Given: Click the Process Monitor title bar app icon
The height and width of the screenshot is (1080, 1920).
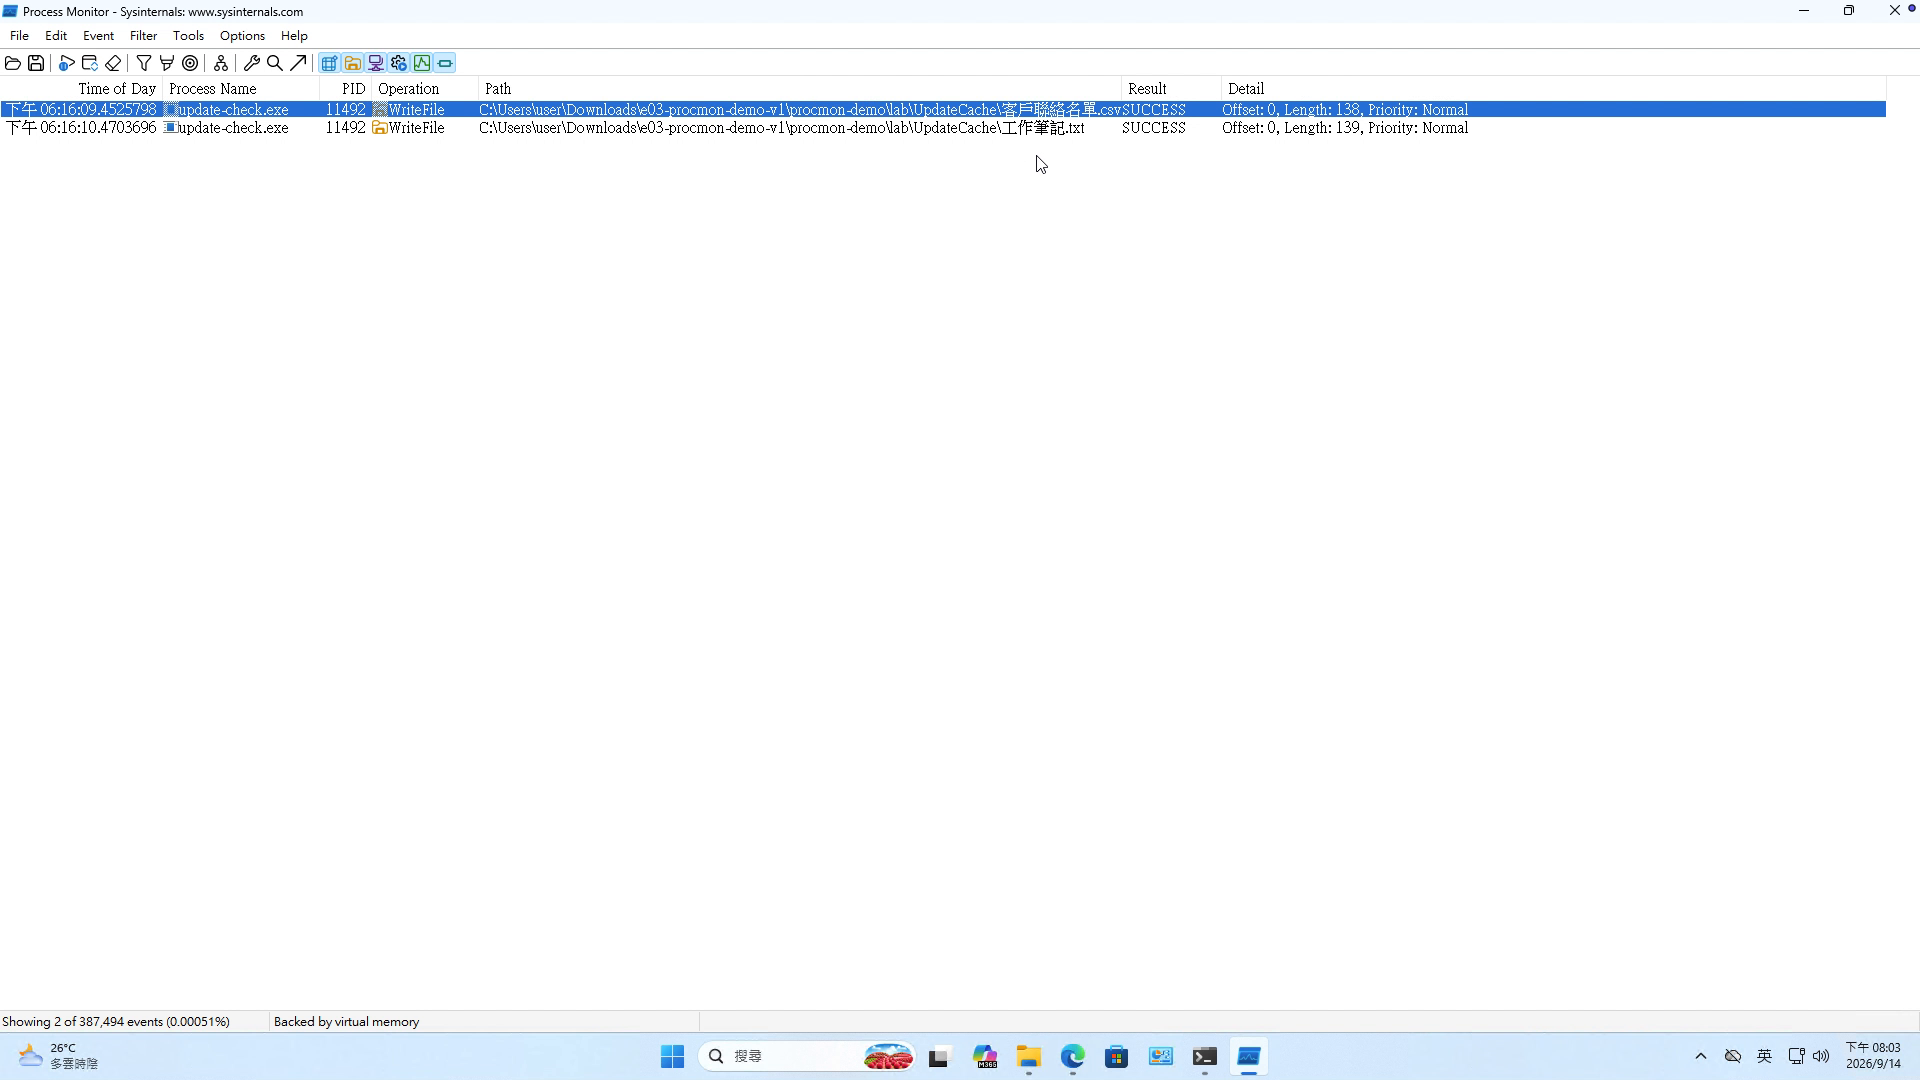Looking at the screenshot, I should click(10, 12).
